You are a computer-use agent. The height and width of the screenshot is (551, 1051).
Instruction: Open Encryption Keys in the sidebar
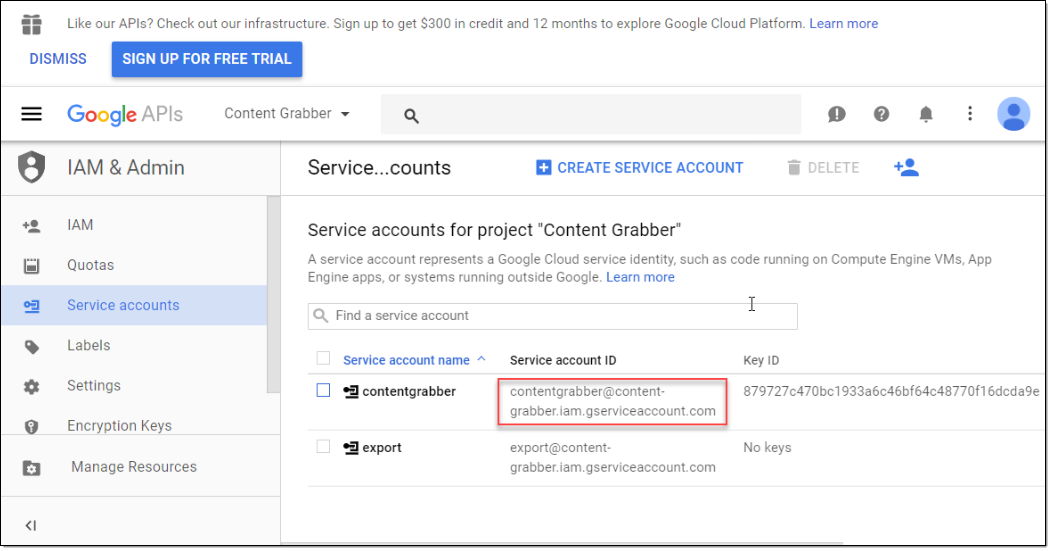point(119,425)
